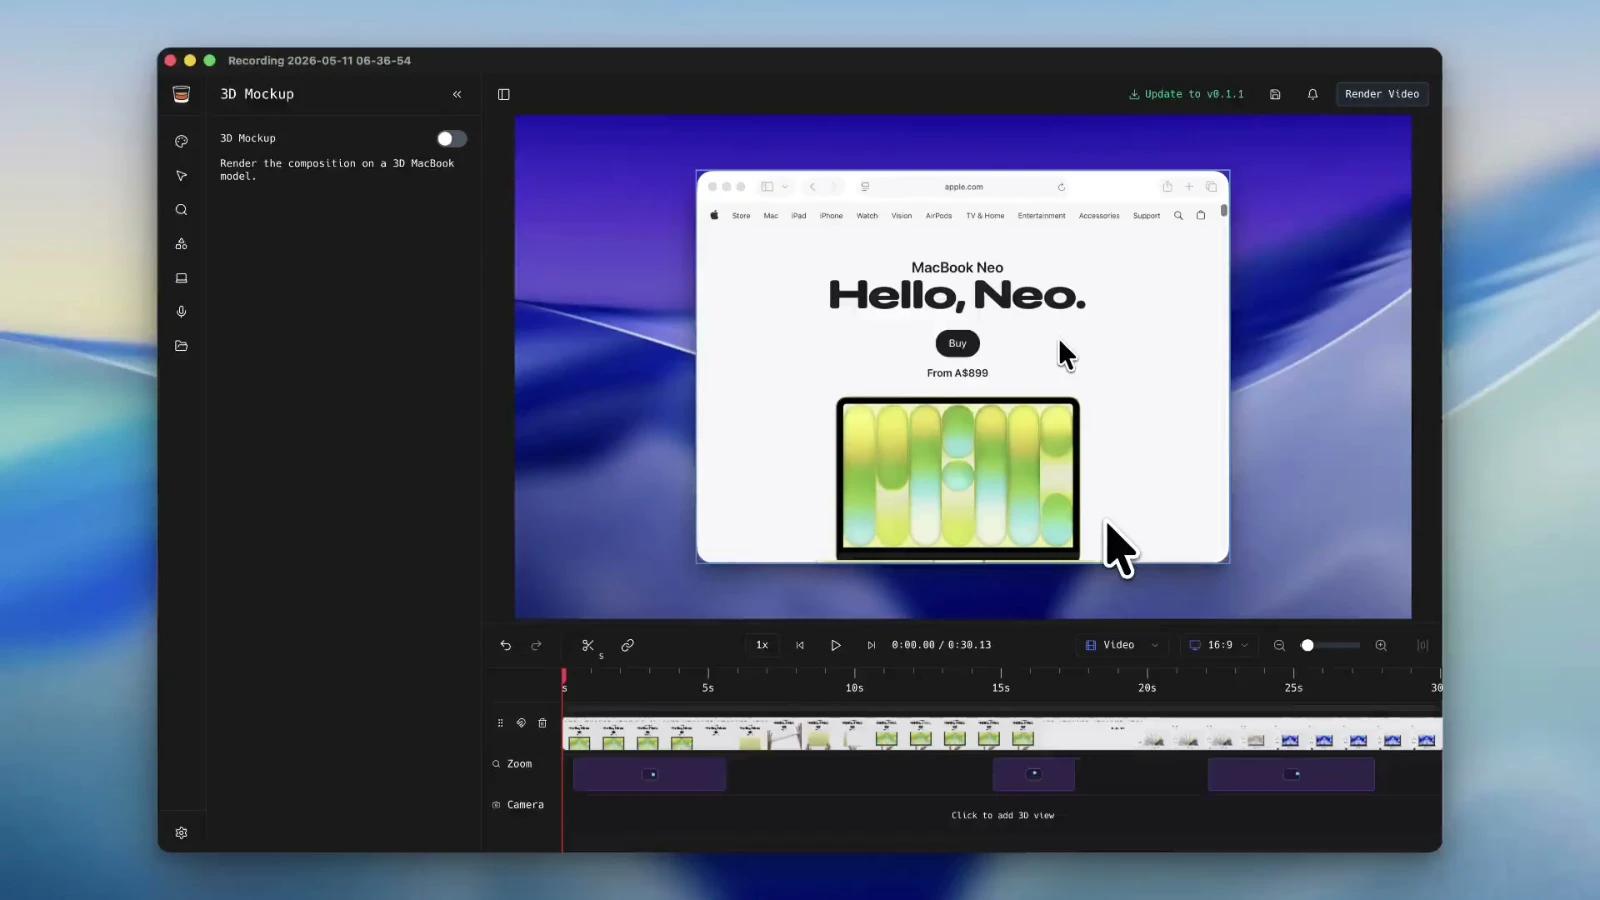This screenshot has width=1600, height=900.
Task: Select the middle zoom segment near 15s
Action: click(x=1034, y=775)
